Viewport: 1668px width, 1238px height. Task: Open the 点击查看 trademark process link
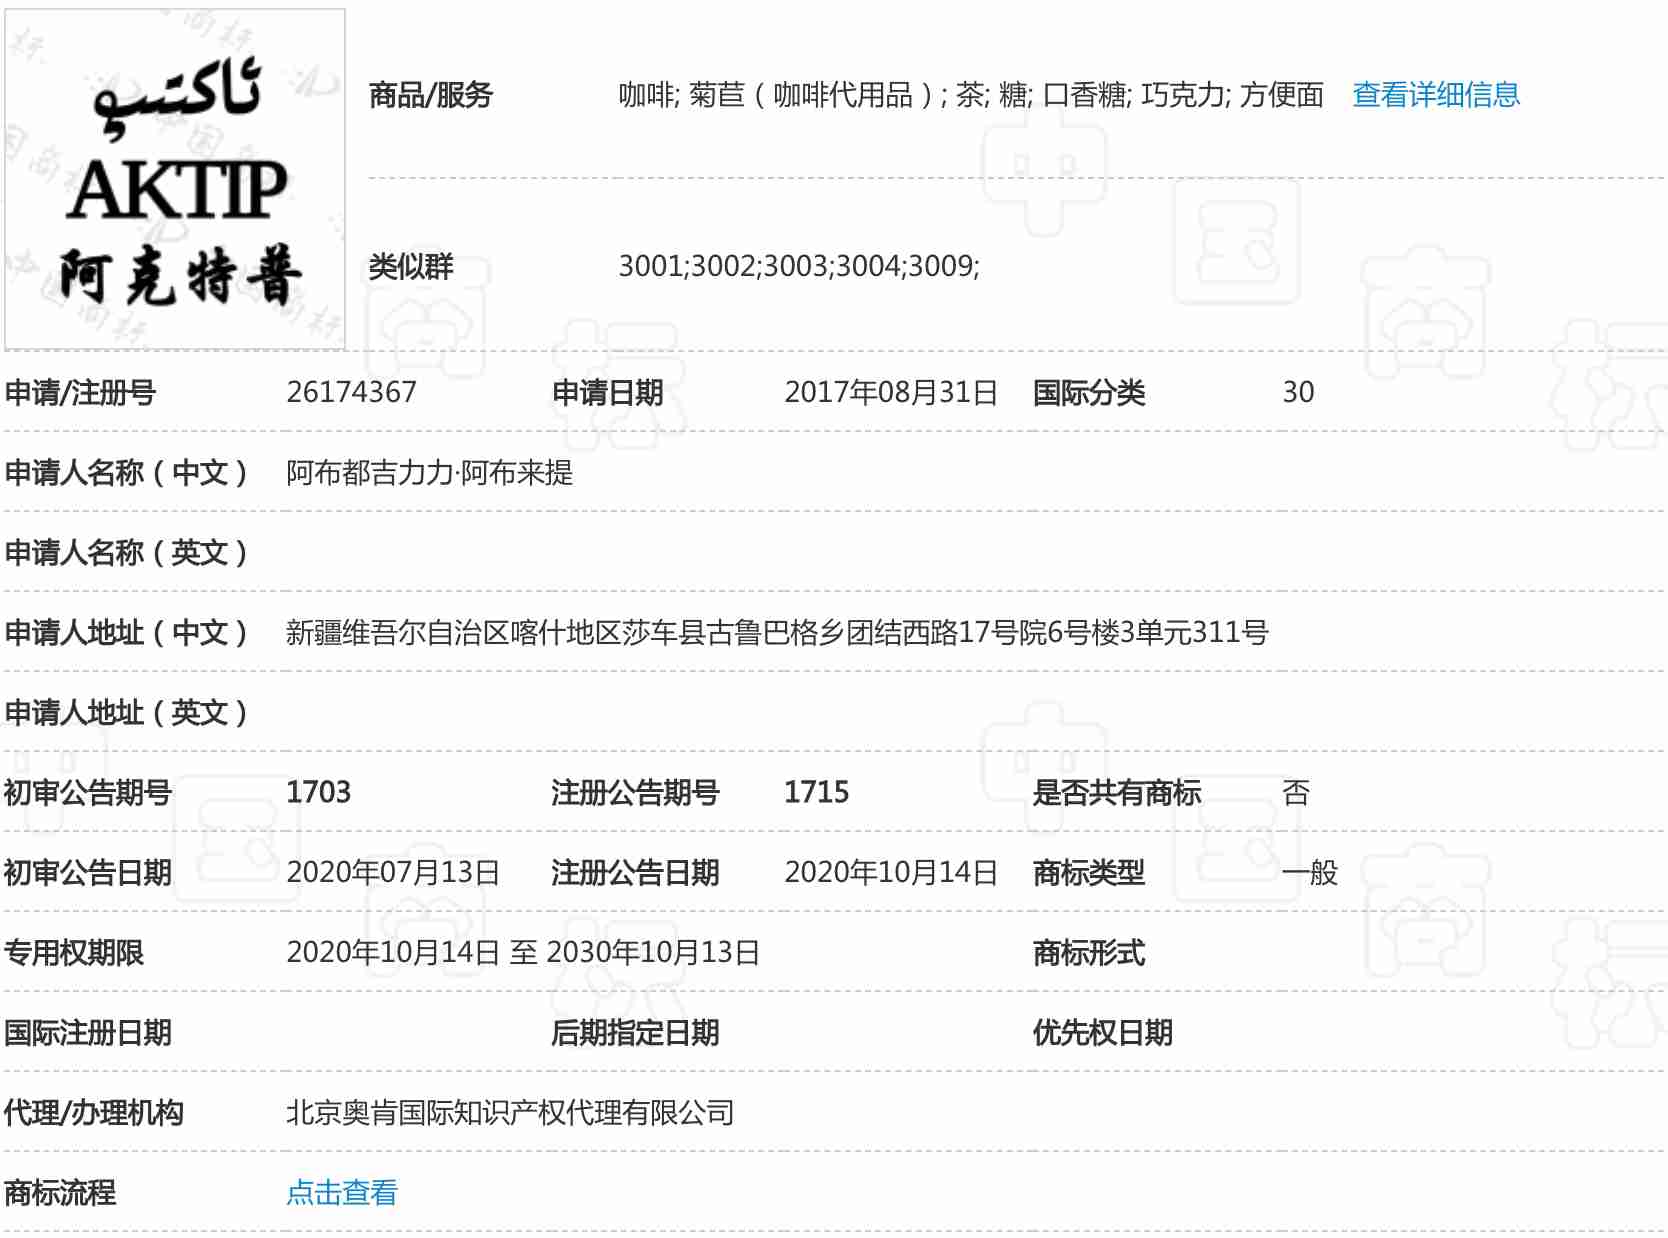341,1192
